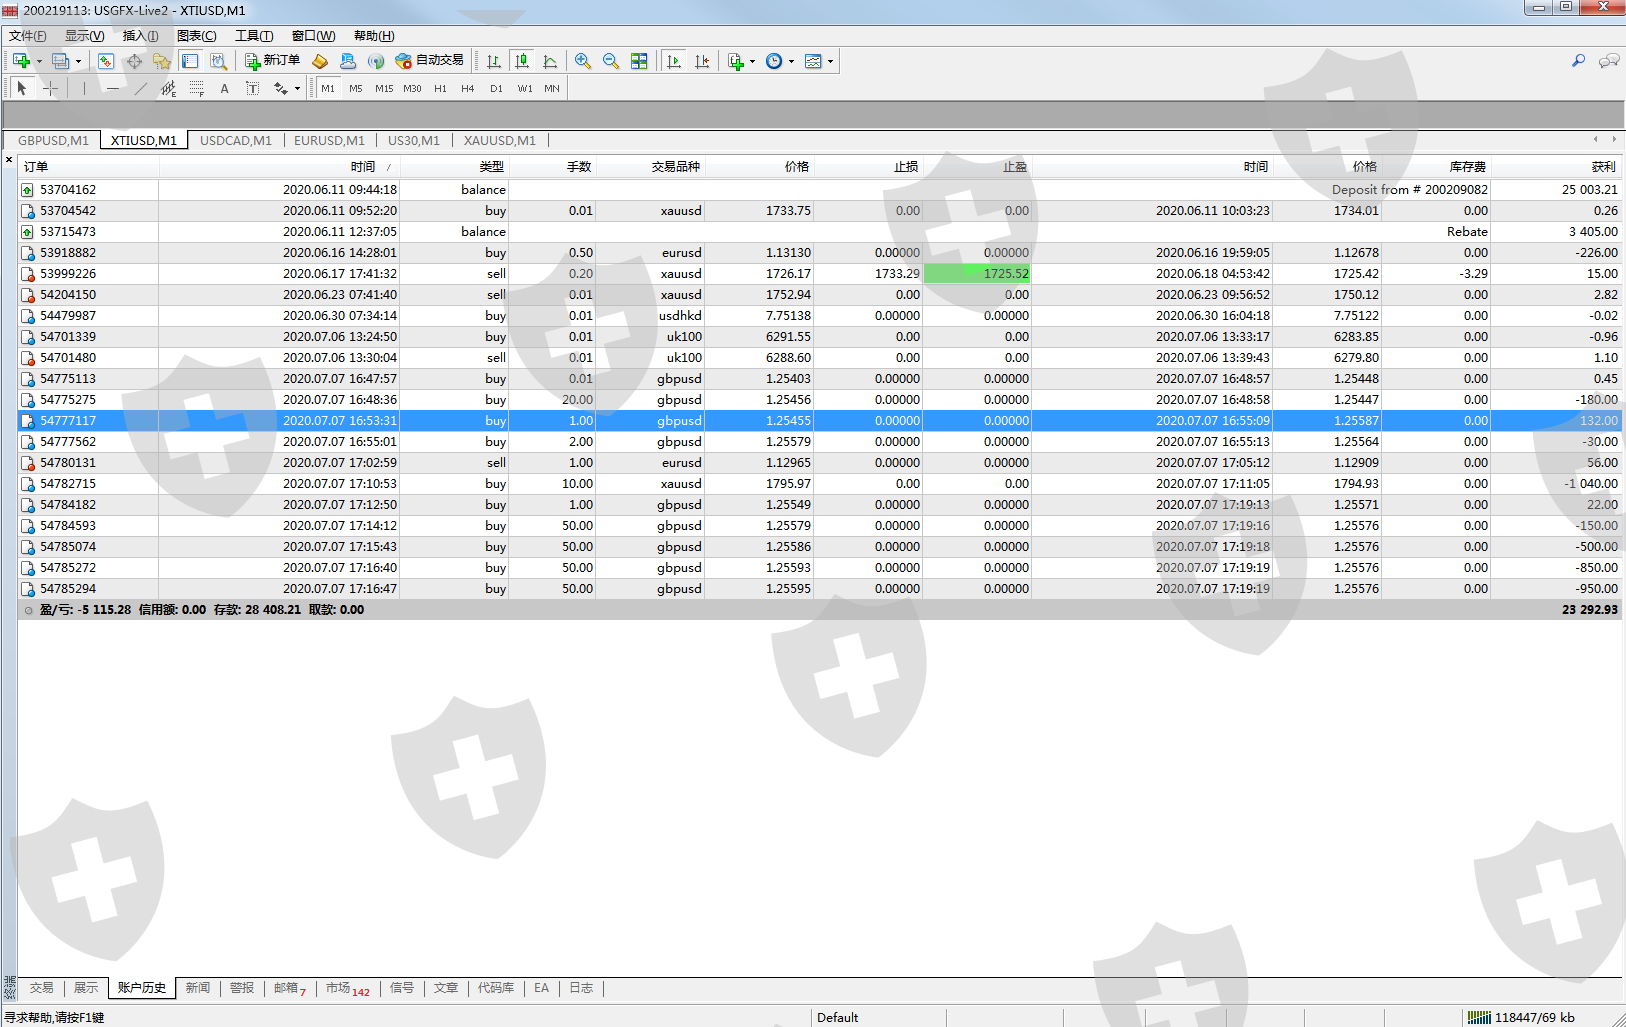Open the 工具 (Tools) menu

(x=253, y=36)
